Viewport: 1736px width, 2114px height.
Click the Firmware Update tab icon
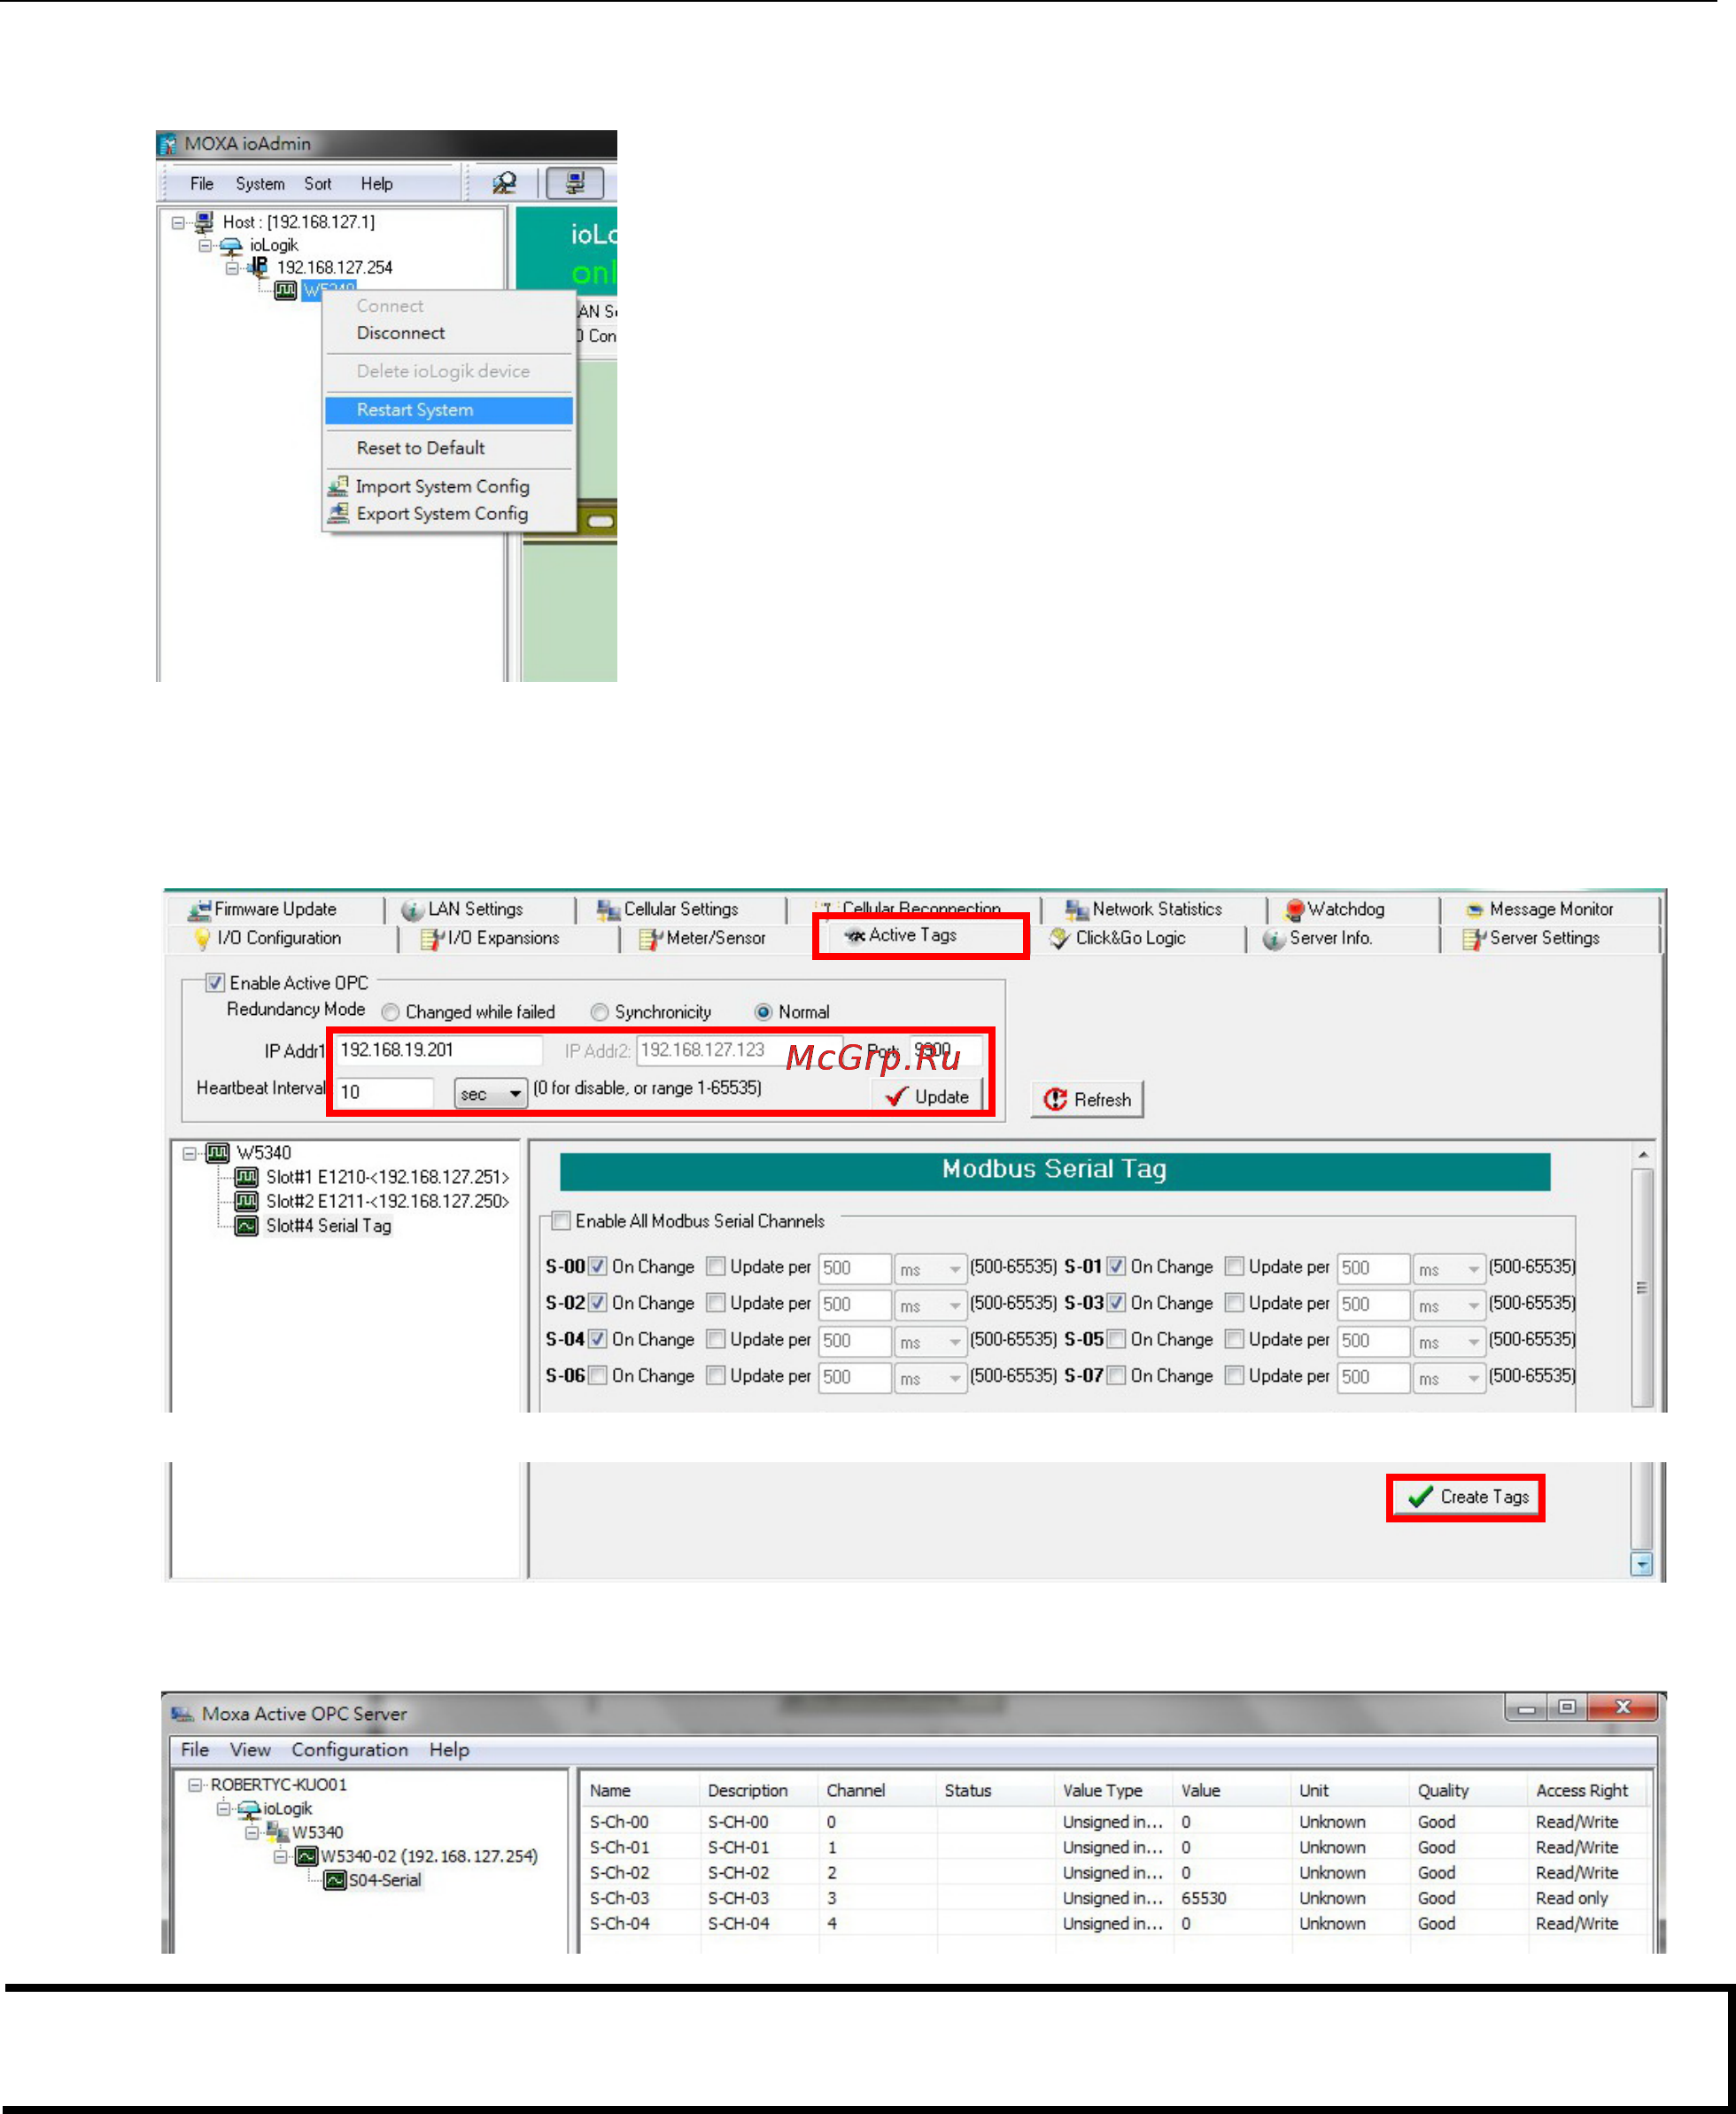coord(200,909)
